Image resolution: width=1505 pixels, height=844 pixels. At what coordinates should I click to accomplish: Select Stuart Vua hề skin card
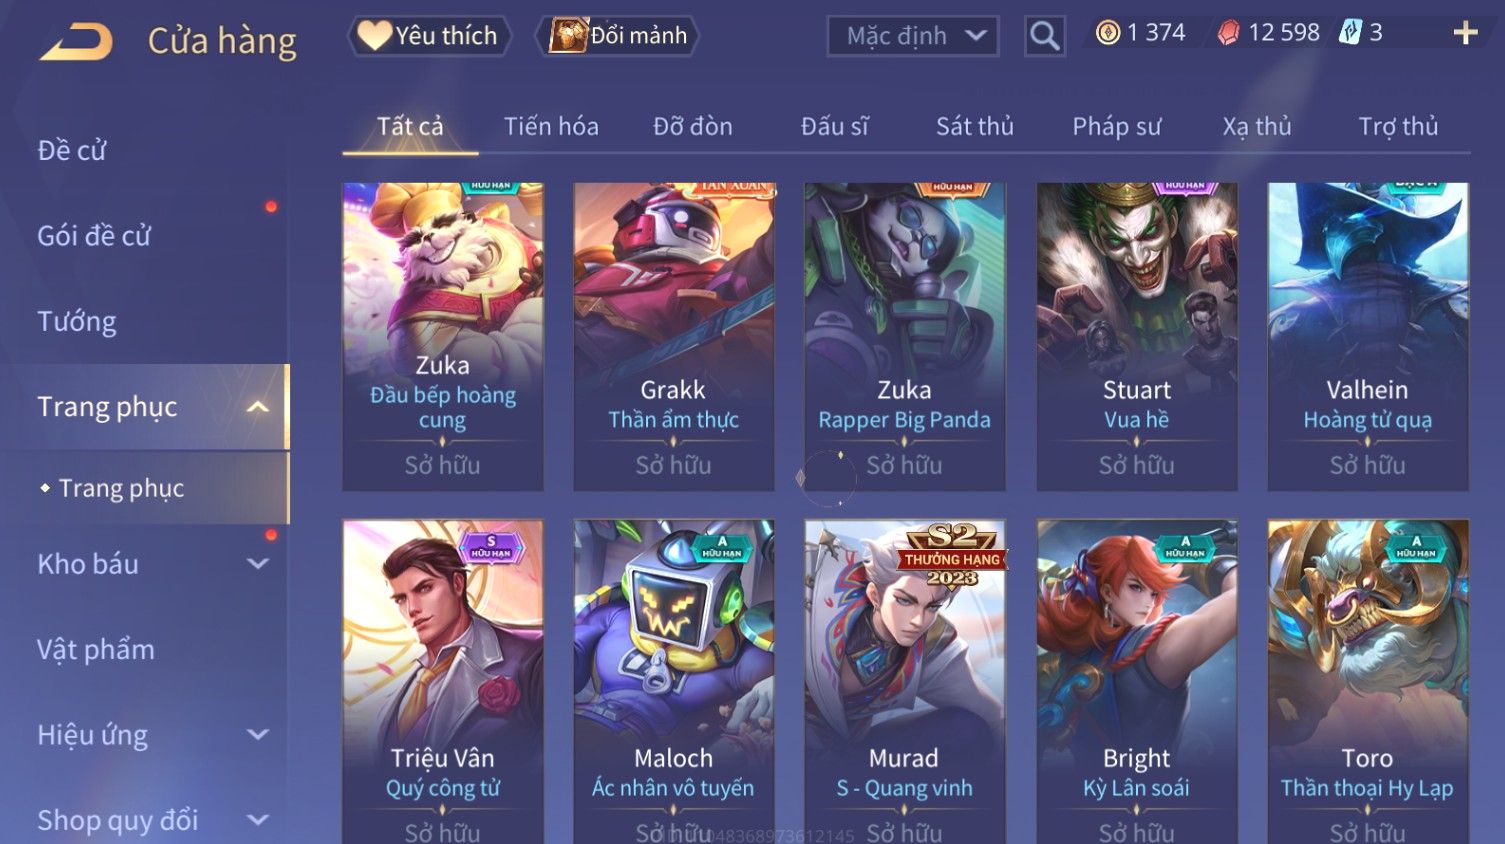[1137, 336]
